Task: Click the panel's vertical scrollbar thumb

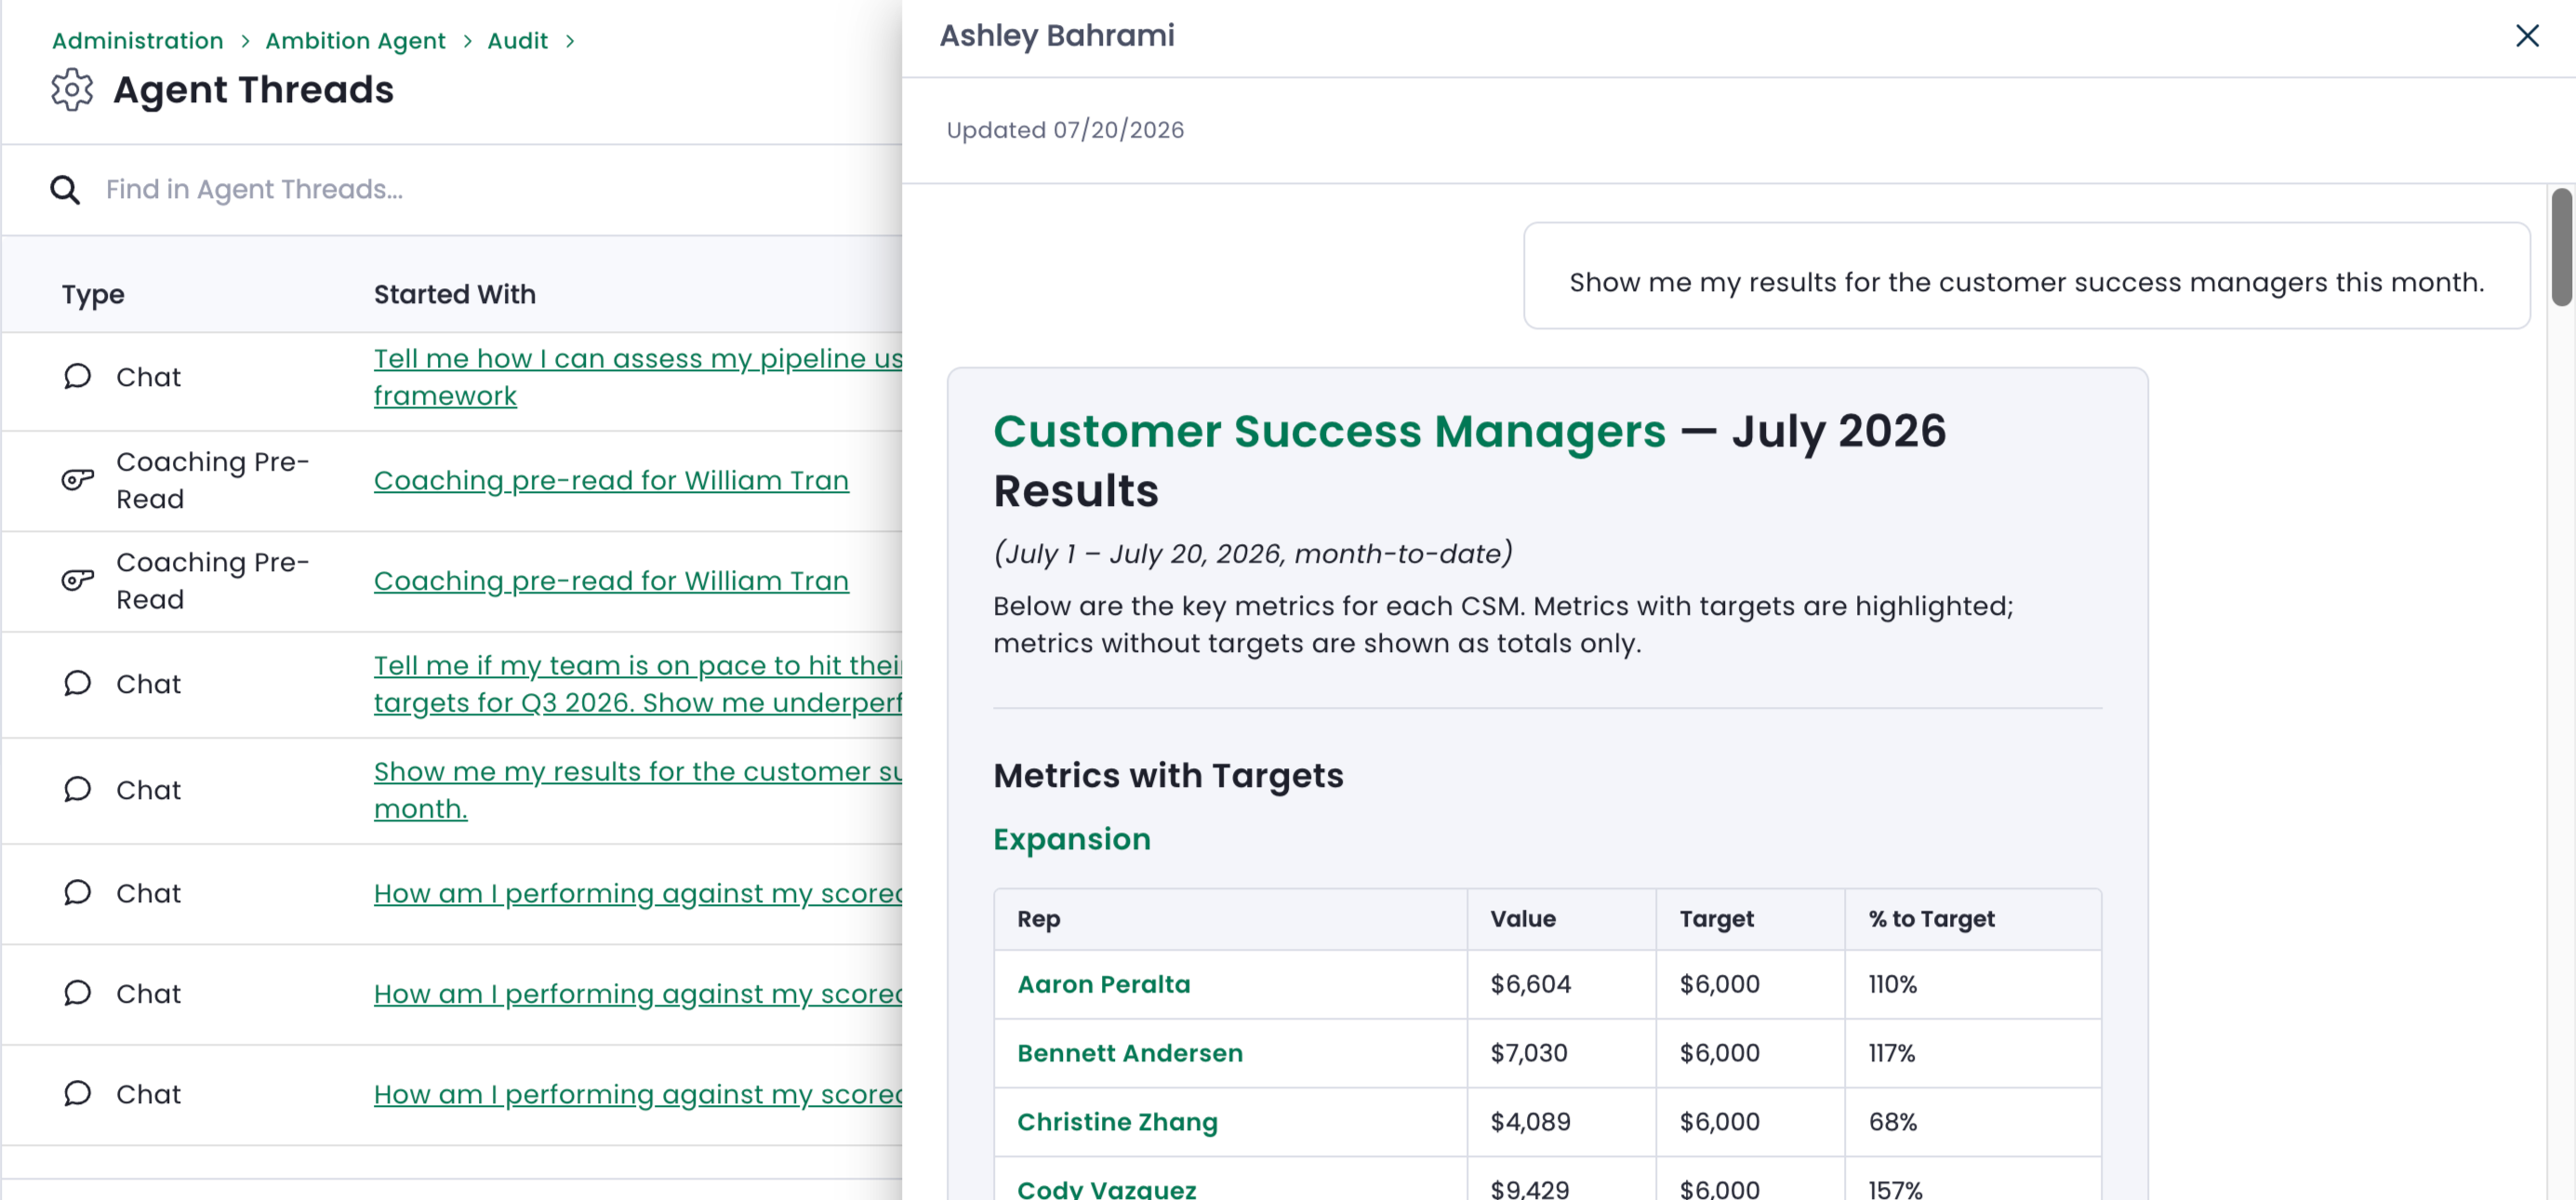Action: pos(2561,247)
